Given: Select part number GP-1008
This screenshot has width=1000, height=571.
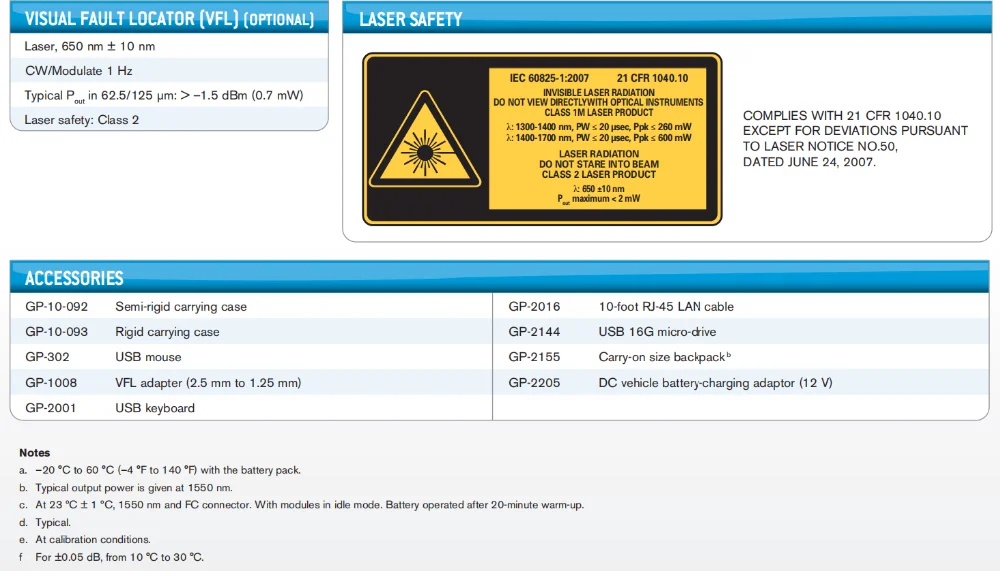Looking at the screenshot, I should coord(51,383).
